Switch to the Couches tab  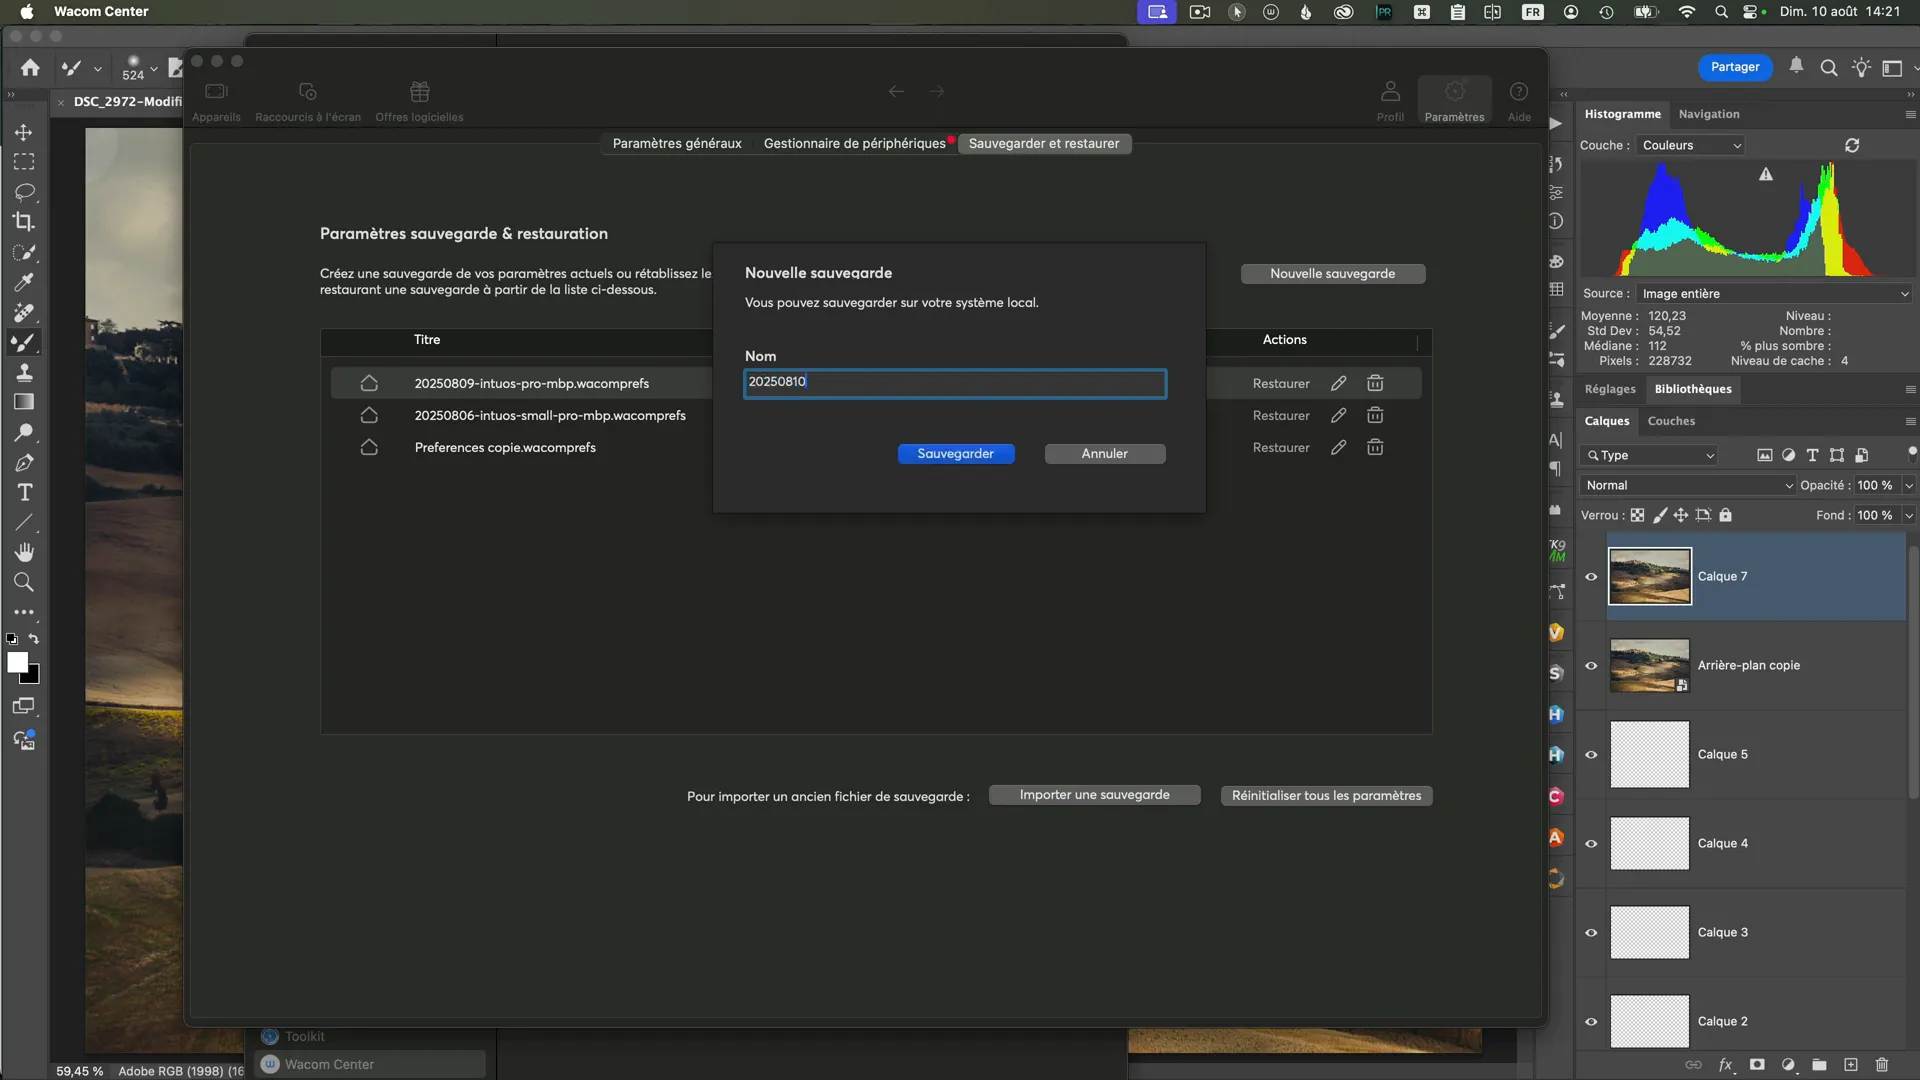click(1671, 421)
